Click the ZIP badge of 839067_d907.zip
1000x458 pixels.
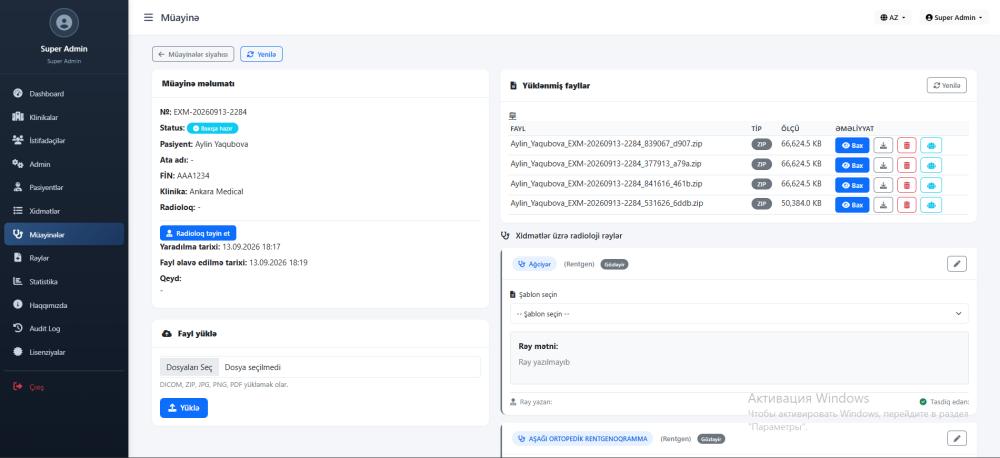761,145
